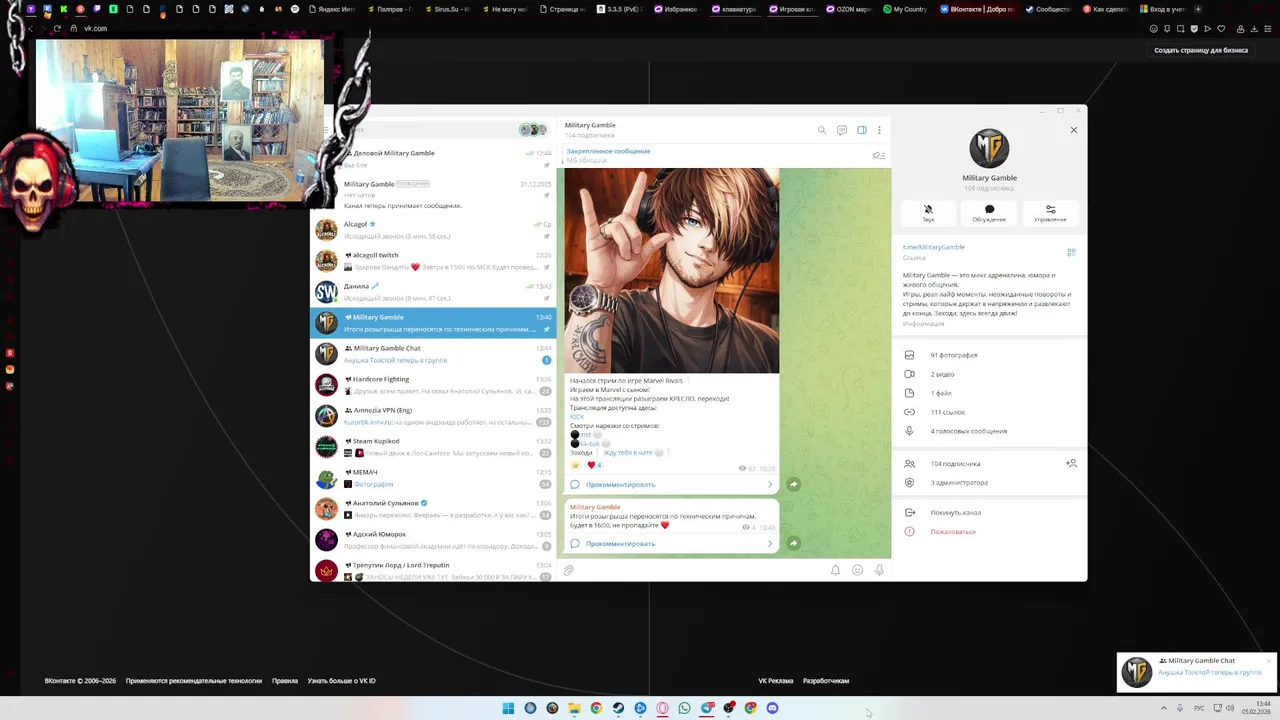Open Прокомментировать under Итоги розыгрыша post
This screenshot has width=1280, height=720.
click(x=672, y=543)
